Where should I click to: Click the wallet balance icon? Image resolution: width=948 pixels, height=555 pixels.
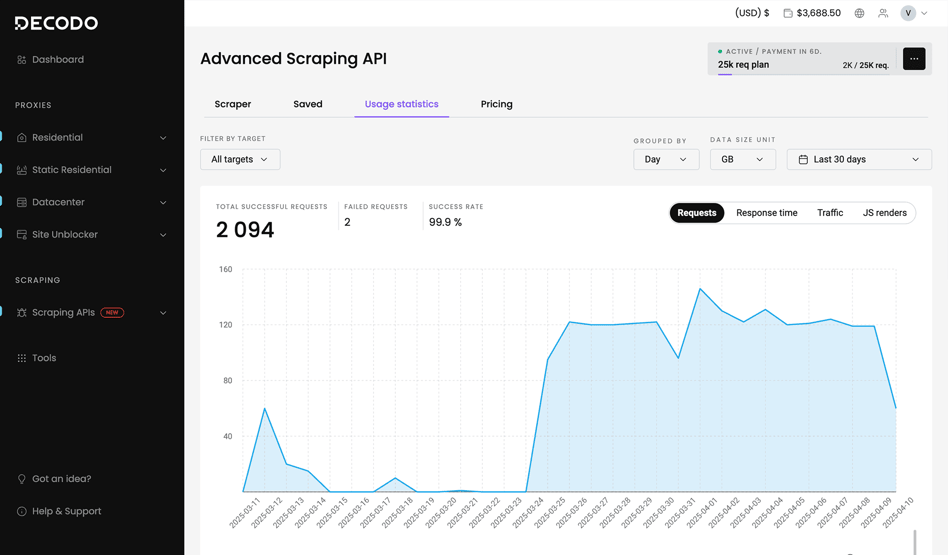coord(788,13)
